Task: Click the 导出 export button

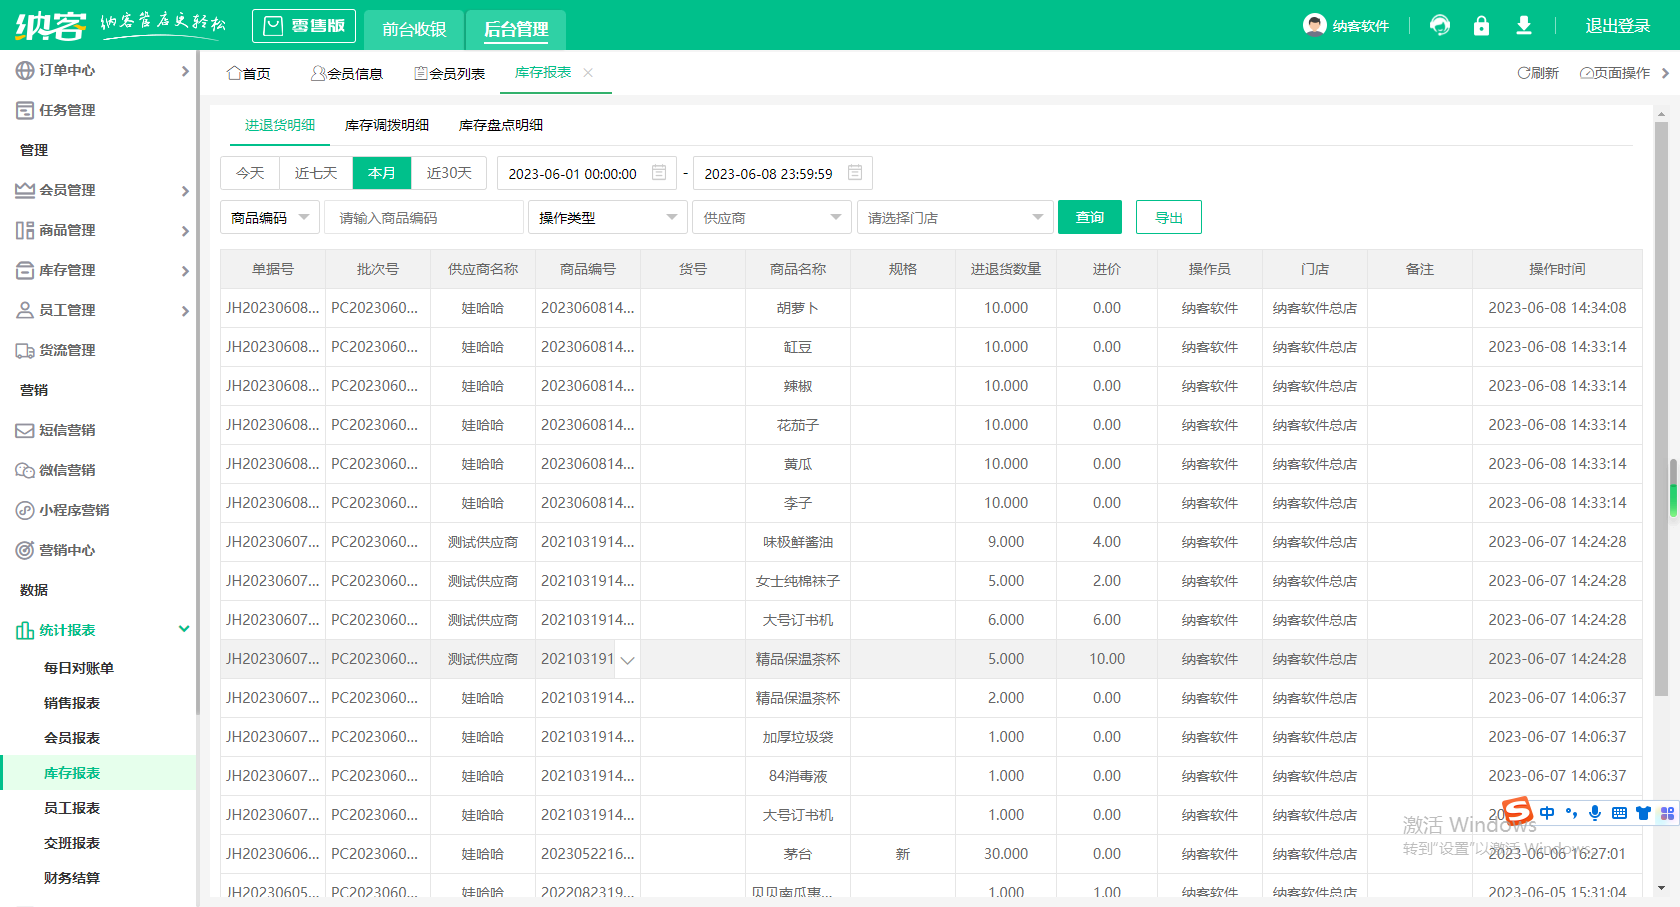Action: [x=1168, y=217]
